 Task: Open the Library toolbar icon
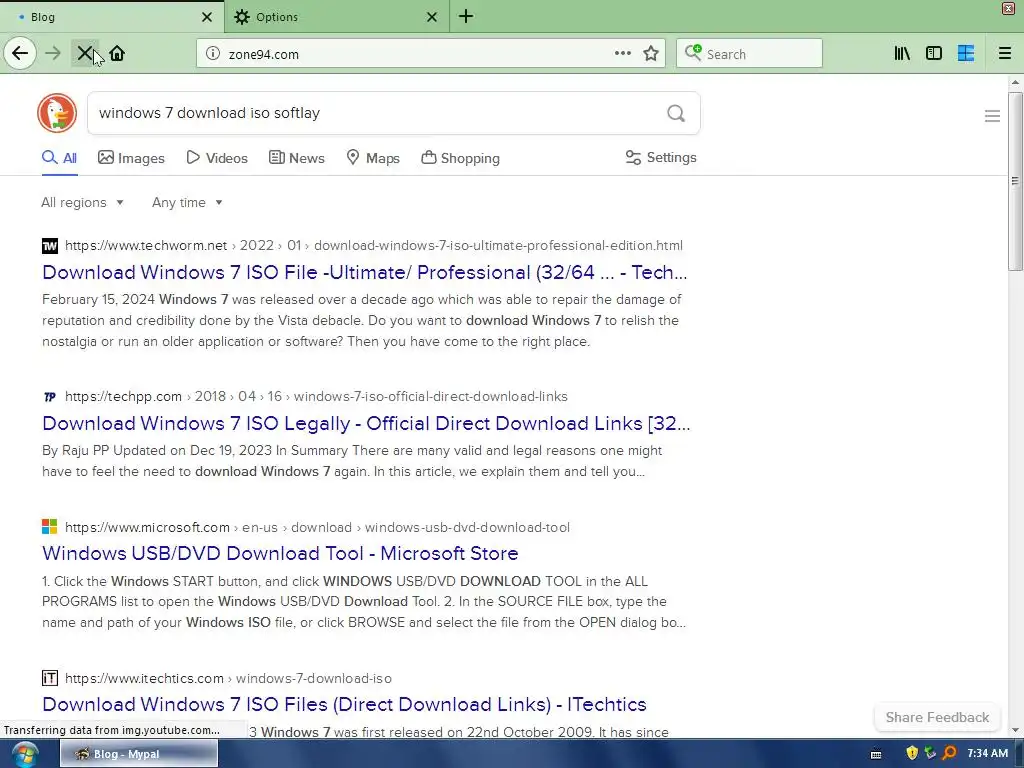902,53
